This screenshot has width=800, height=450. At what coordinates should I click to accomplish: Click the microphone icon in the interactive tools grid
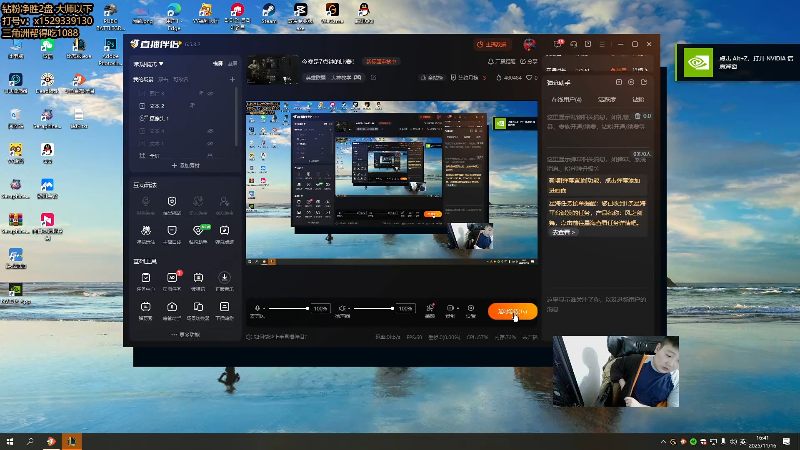pyautogui.click(x=145, y=202)
